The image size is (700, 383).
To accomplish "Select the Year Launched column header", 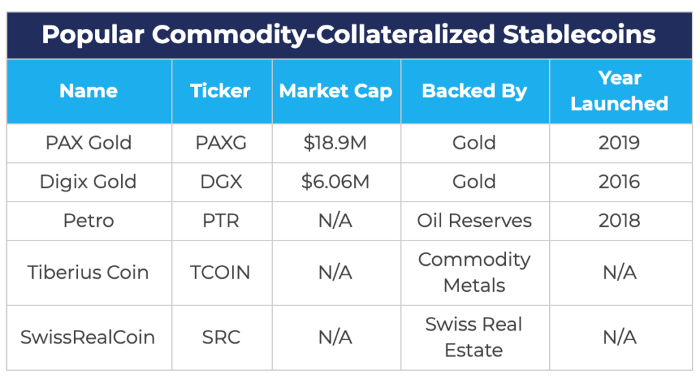I will pos(620,91).
